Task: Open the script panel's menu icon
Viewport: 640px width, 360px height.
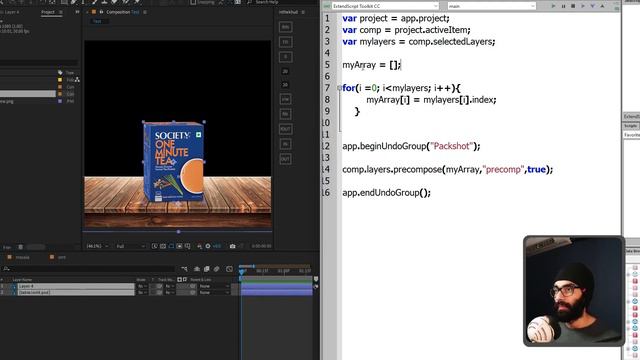Action: (303, 12)
